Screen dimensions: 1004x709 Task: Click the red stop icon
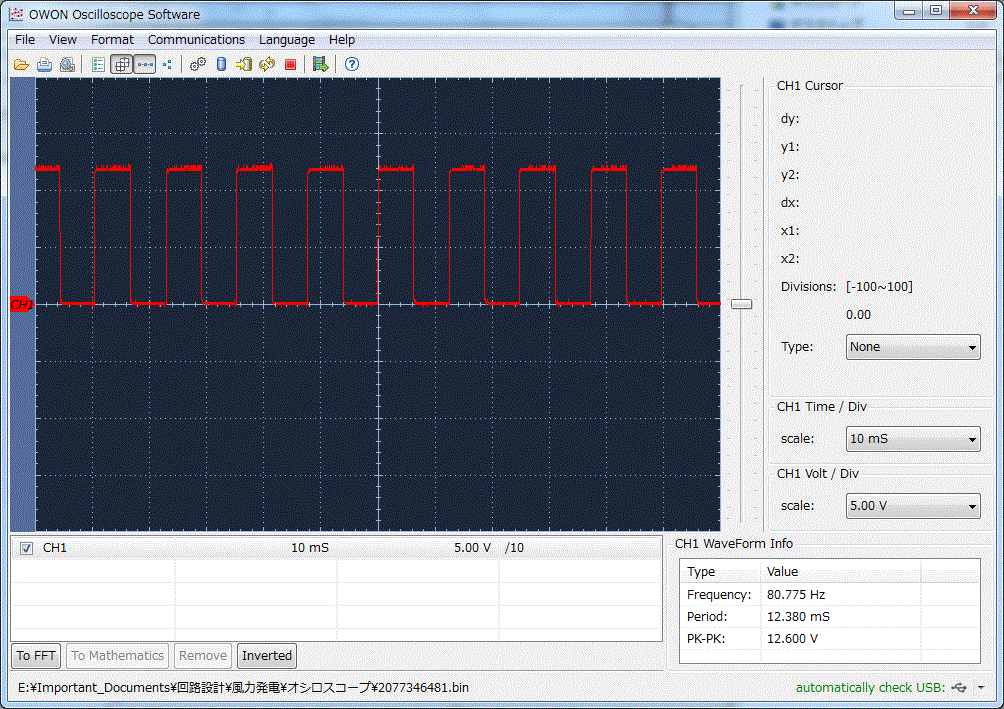pos(290,65)
